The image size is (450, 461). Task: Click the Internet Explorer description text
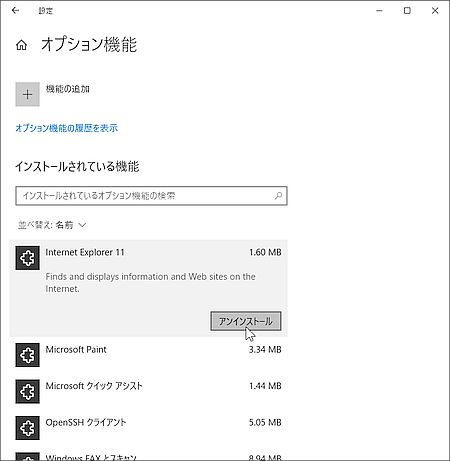[x=151, y=283]
